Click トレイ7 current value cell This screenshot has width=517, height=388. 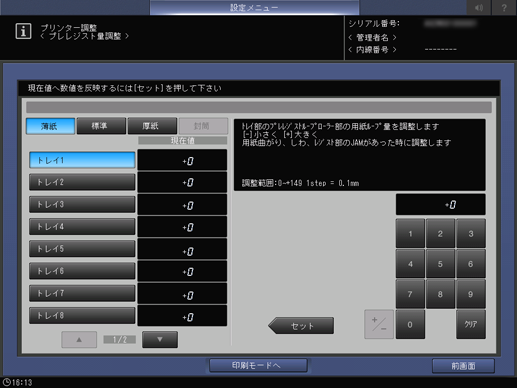pos(182,293)
